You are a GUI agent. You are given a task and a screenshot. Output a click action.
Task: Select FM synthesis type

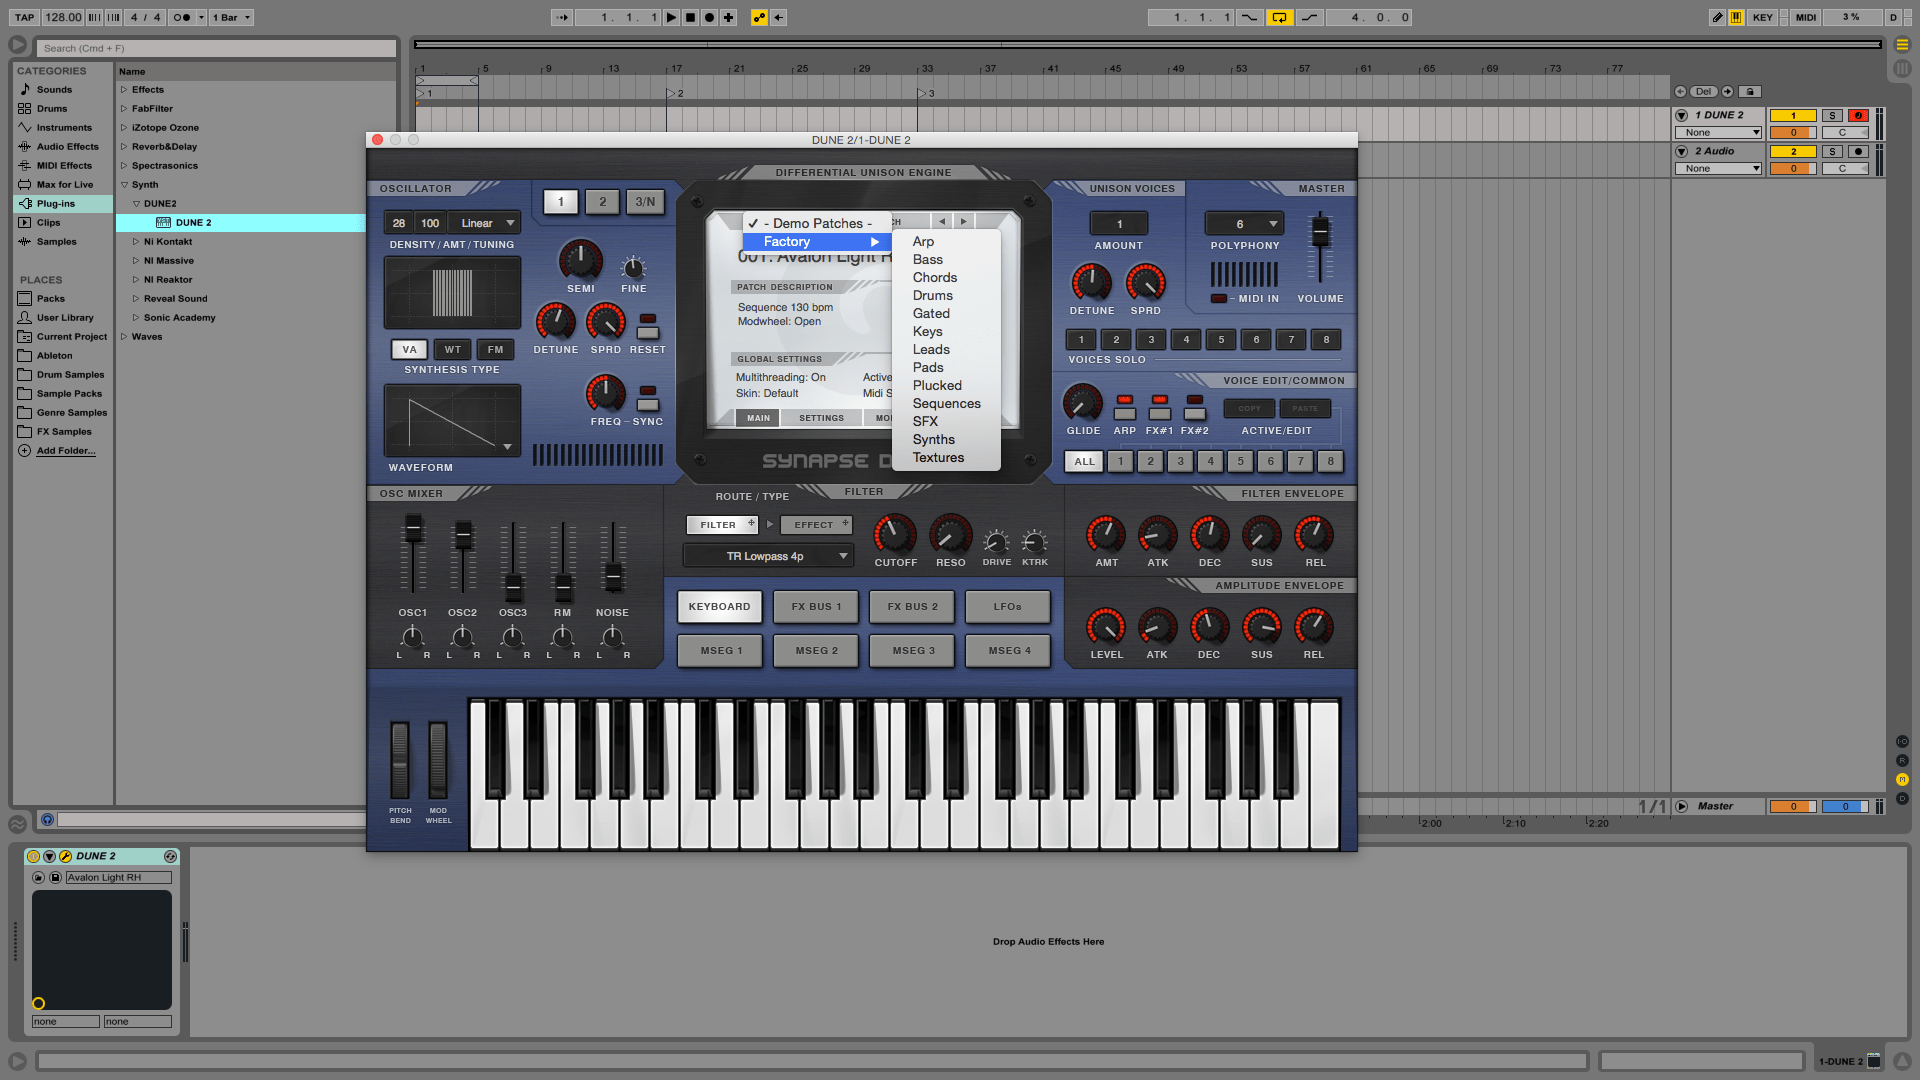(x=495, y=350)
